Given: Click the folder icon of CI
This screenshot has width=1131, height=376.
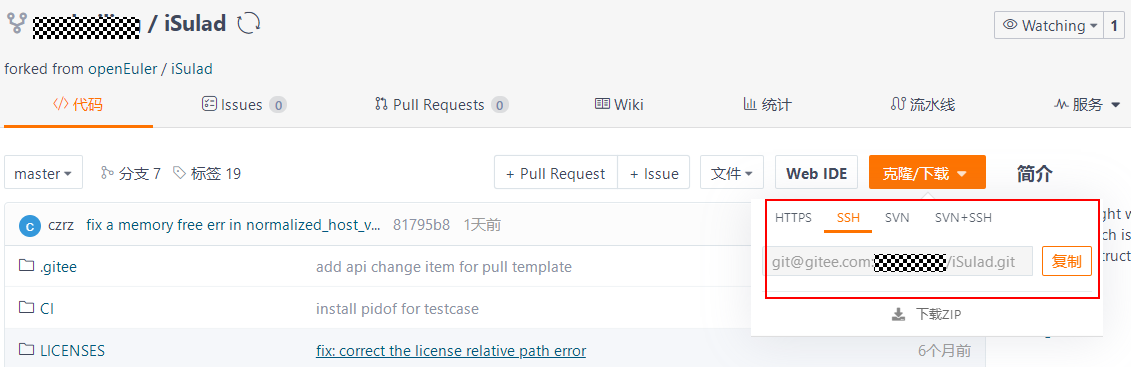Looking at the screenshot, I should 27,307.
